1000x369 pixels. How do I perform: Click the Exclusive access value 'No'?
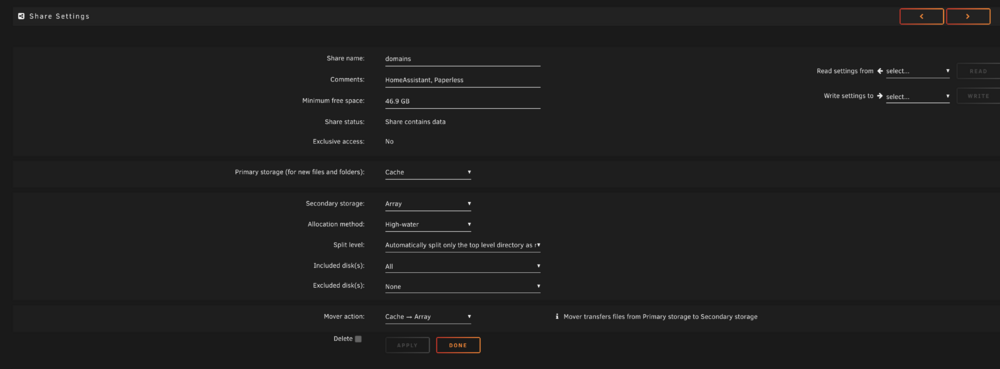pyautogui.click(x=389, y=141)
